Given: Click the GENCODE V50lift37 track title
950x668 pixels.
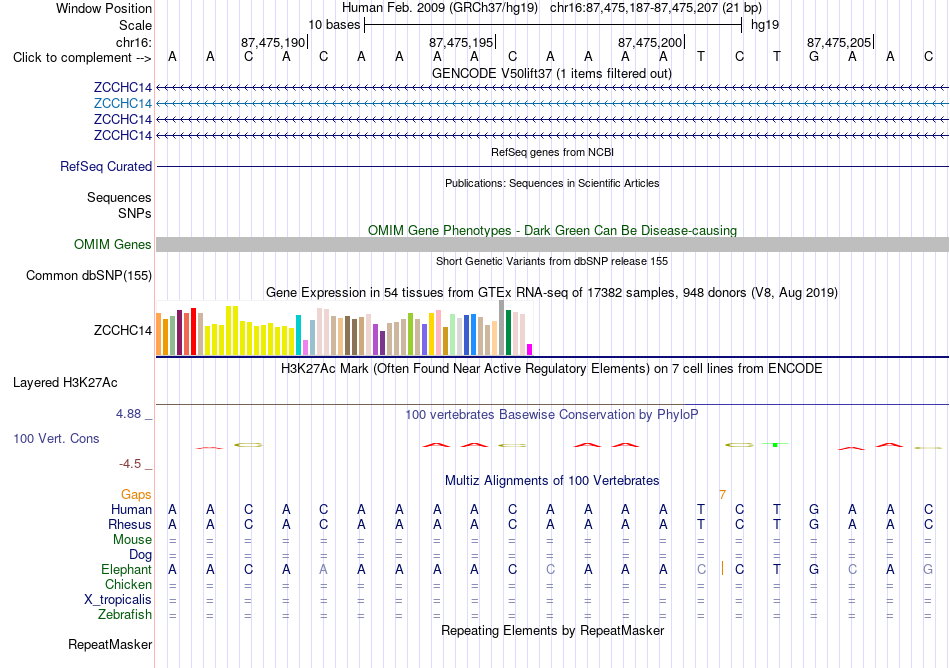Looking at the screenshot, I should click(551, 73).
